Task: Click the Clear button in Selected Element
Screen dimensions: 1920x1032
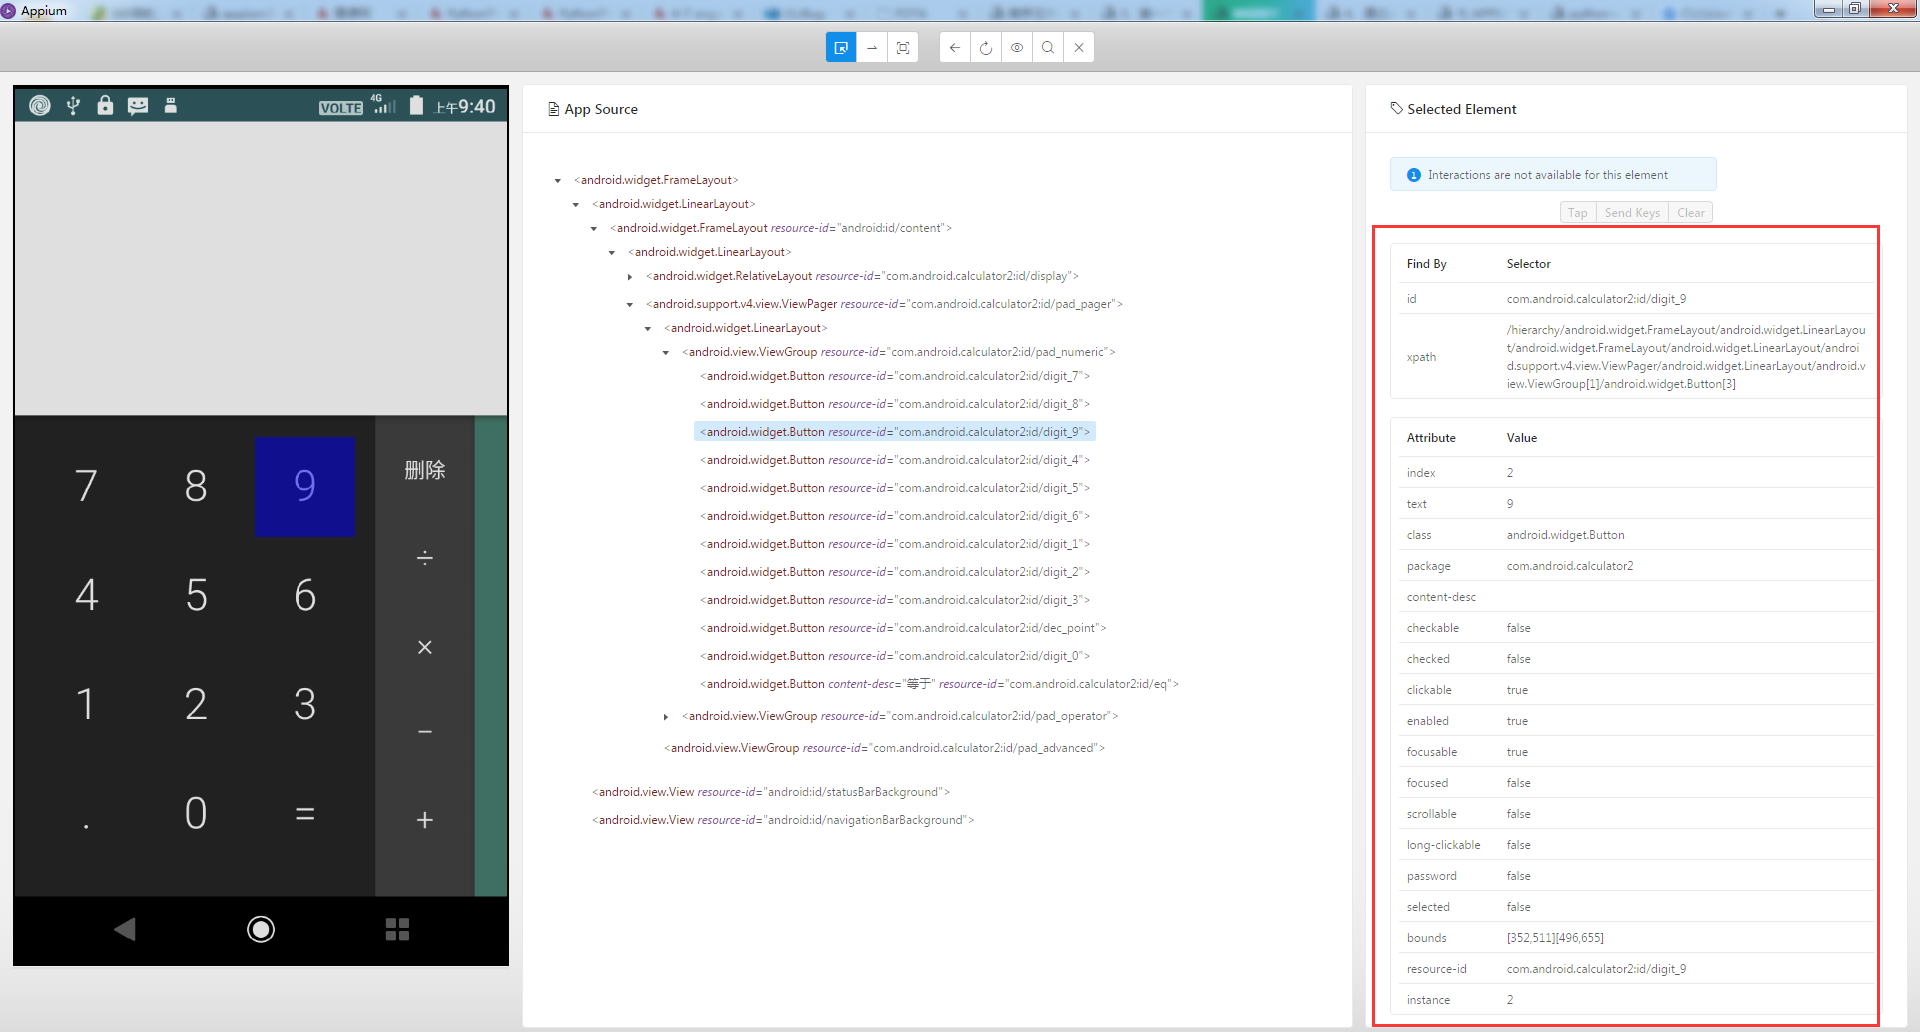Action: [x=1691, y=213]
